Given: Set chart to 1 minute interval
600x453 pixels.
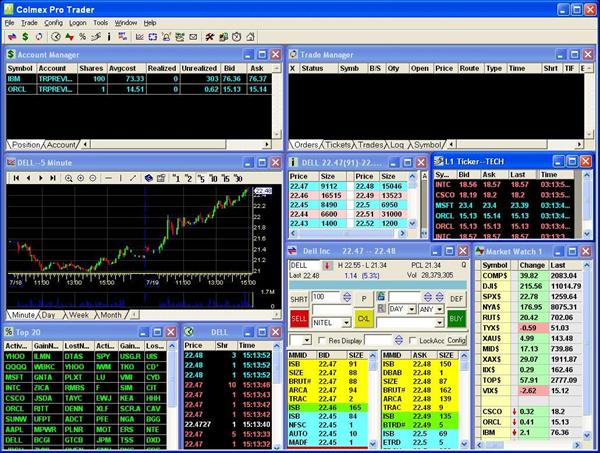Looking at the screenshot, I should [x=176, y=178].
